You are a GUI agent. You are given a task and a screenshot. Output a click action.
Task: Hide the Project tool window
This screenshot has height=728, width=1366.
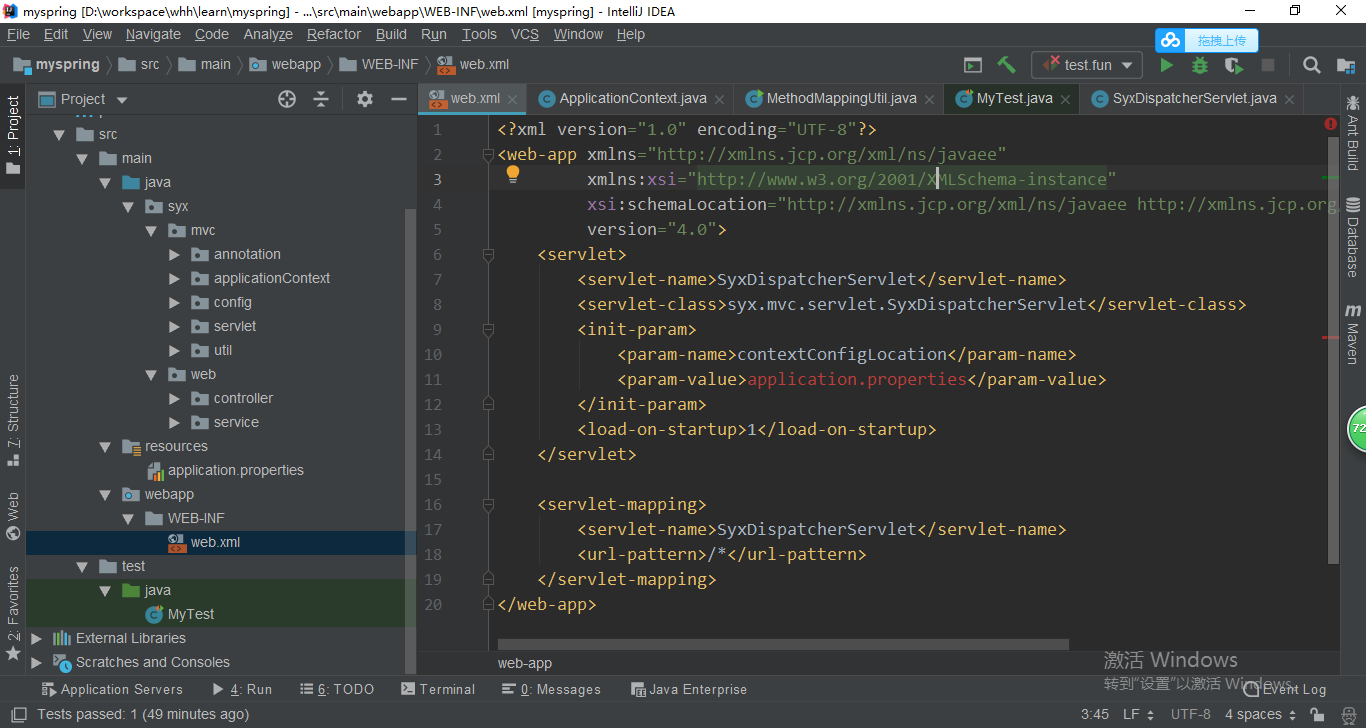pyautogui.click(x=398, y=99)
